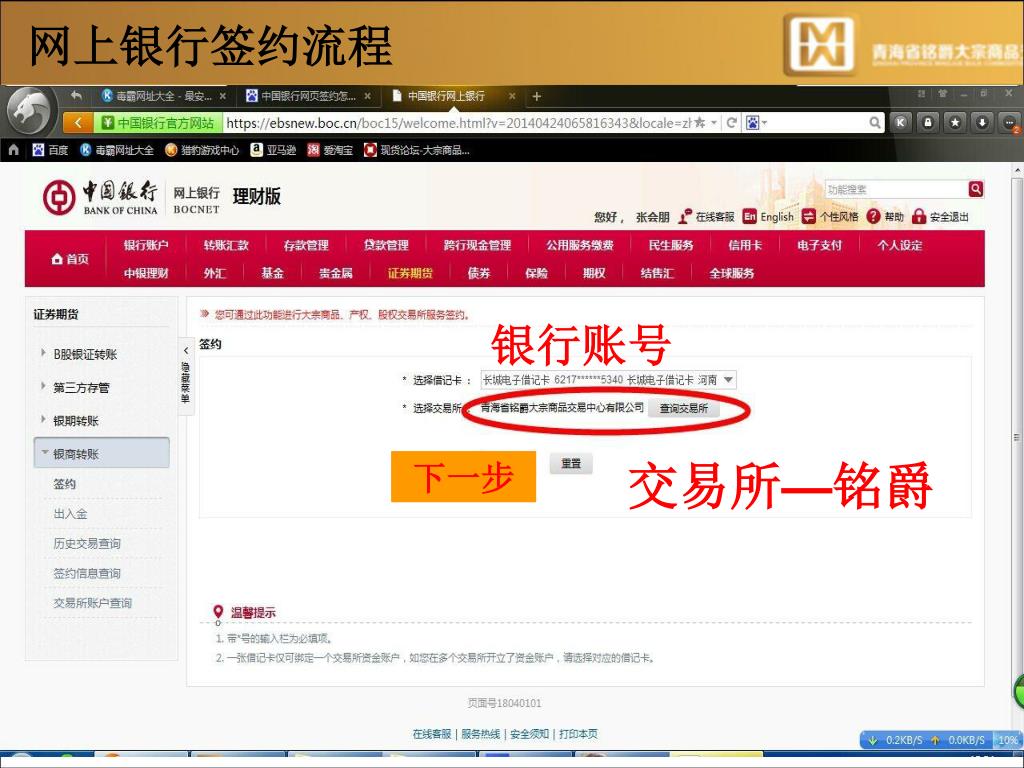The width and height of the screenshot is (1024, 768).
Task: Click the undo arrow icon beside the tabs
Action: tap(76, 95)
